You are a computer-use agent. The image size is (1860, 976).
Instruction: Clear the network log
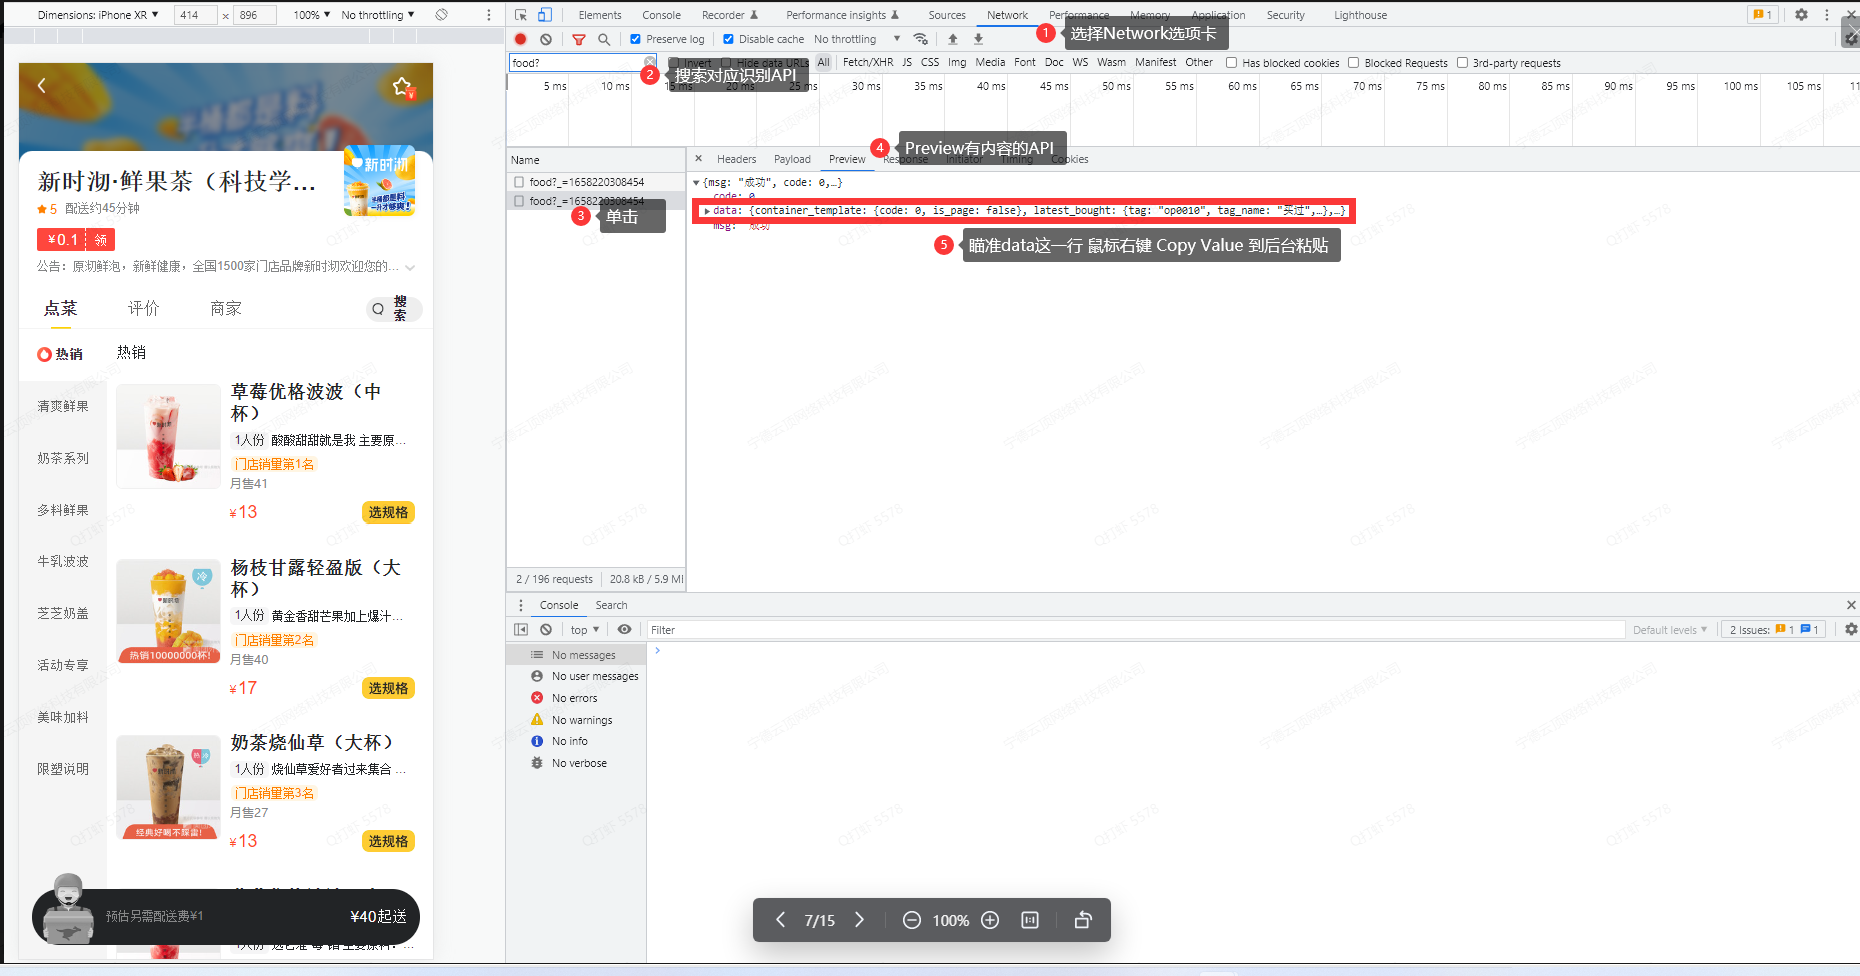[x=546, y=39]
